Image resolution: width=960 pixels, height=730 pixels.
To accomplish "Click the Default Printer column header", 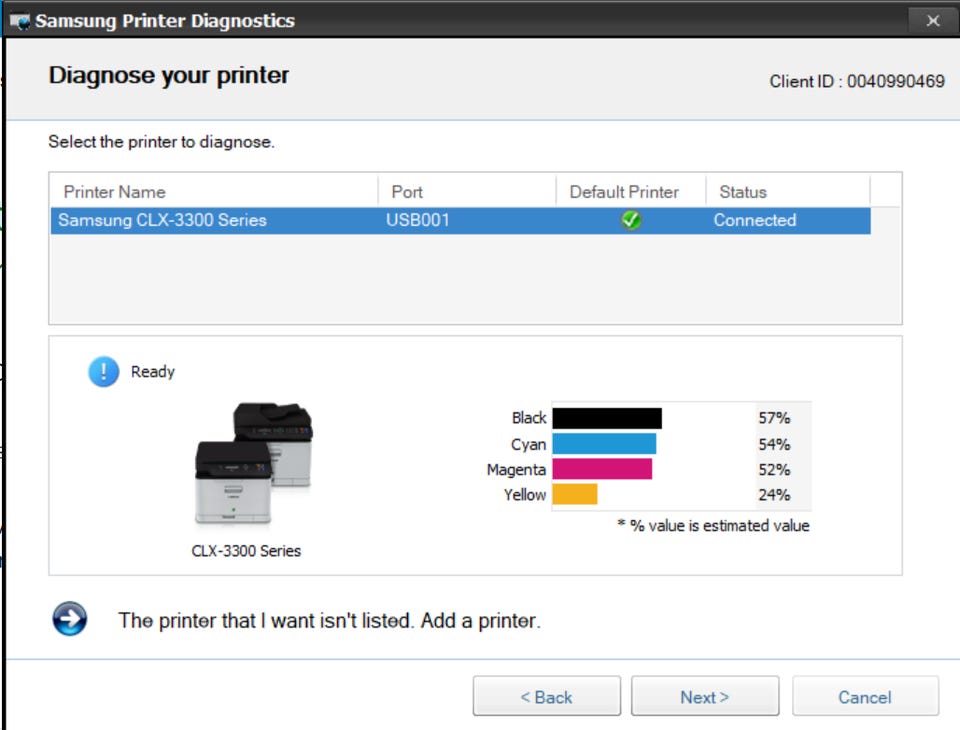I will point(631,192).
